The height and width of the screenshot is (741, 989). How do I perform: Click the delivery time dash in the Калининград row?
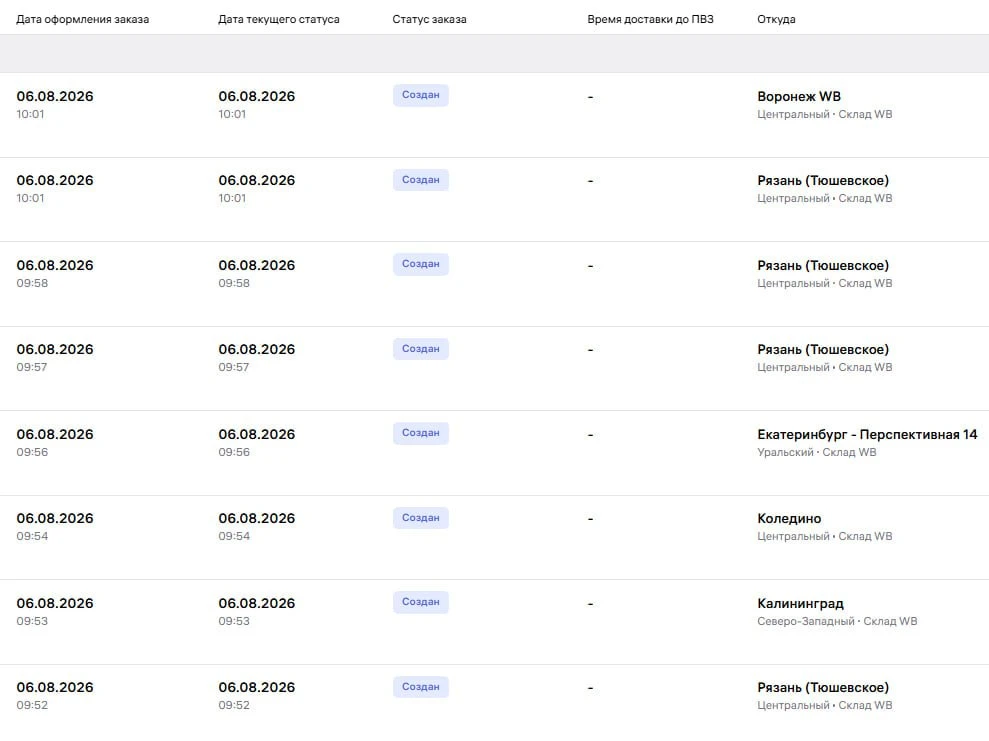590,604
